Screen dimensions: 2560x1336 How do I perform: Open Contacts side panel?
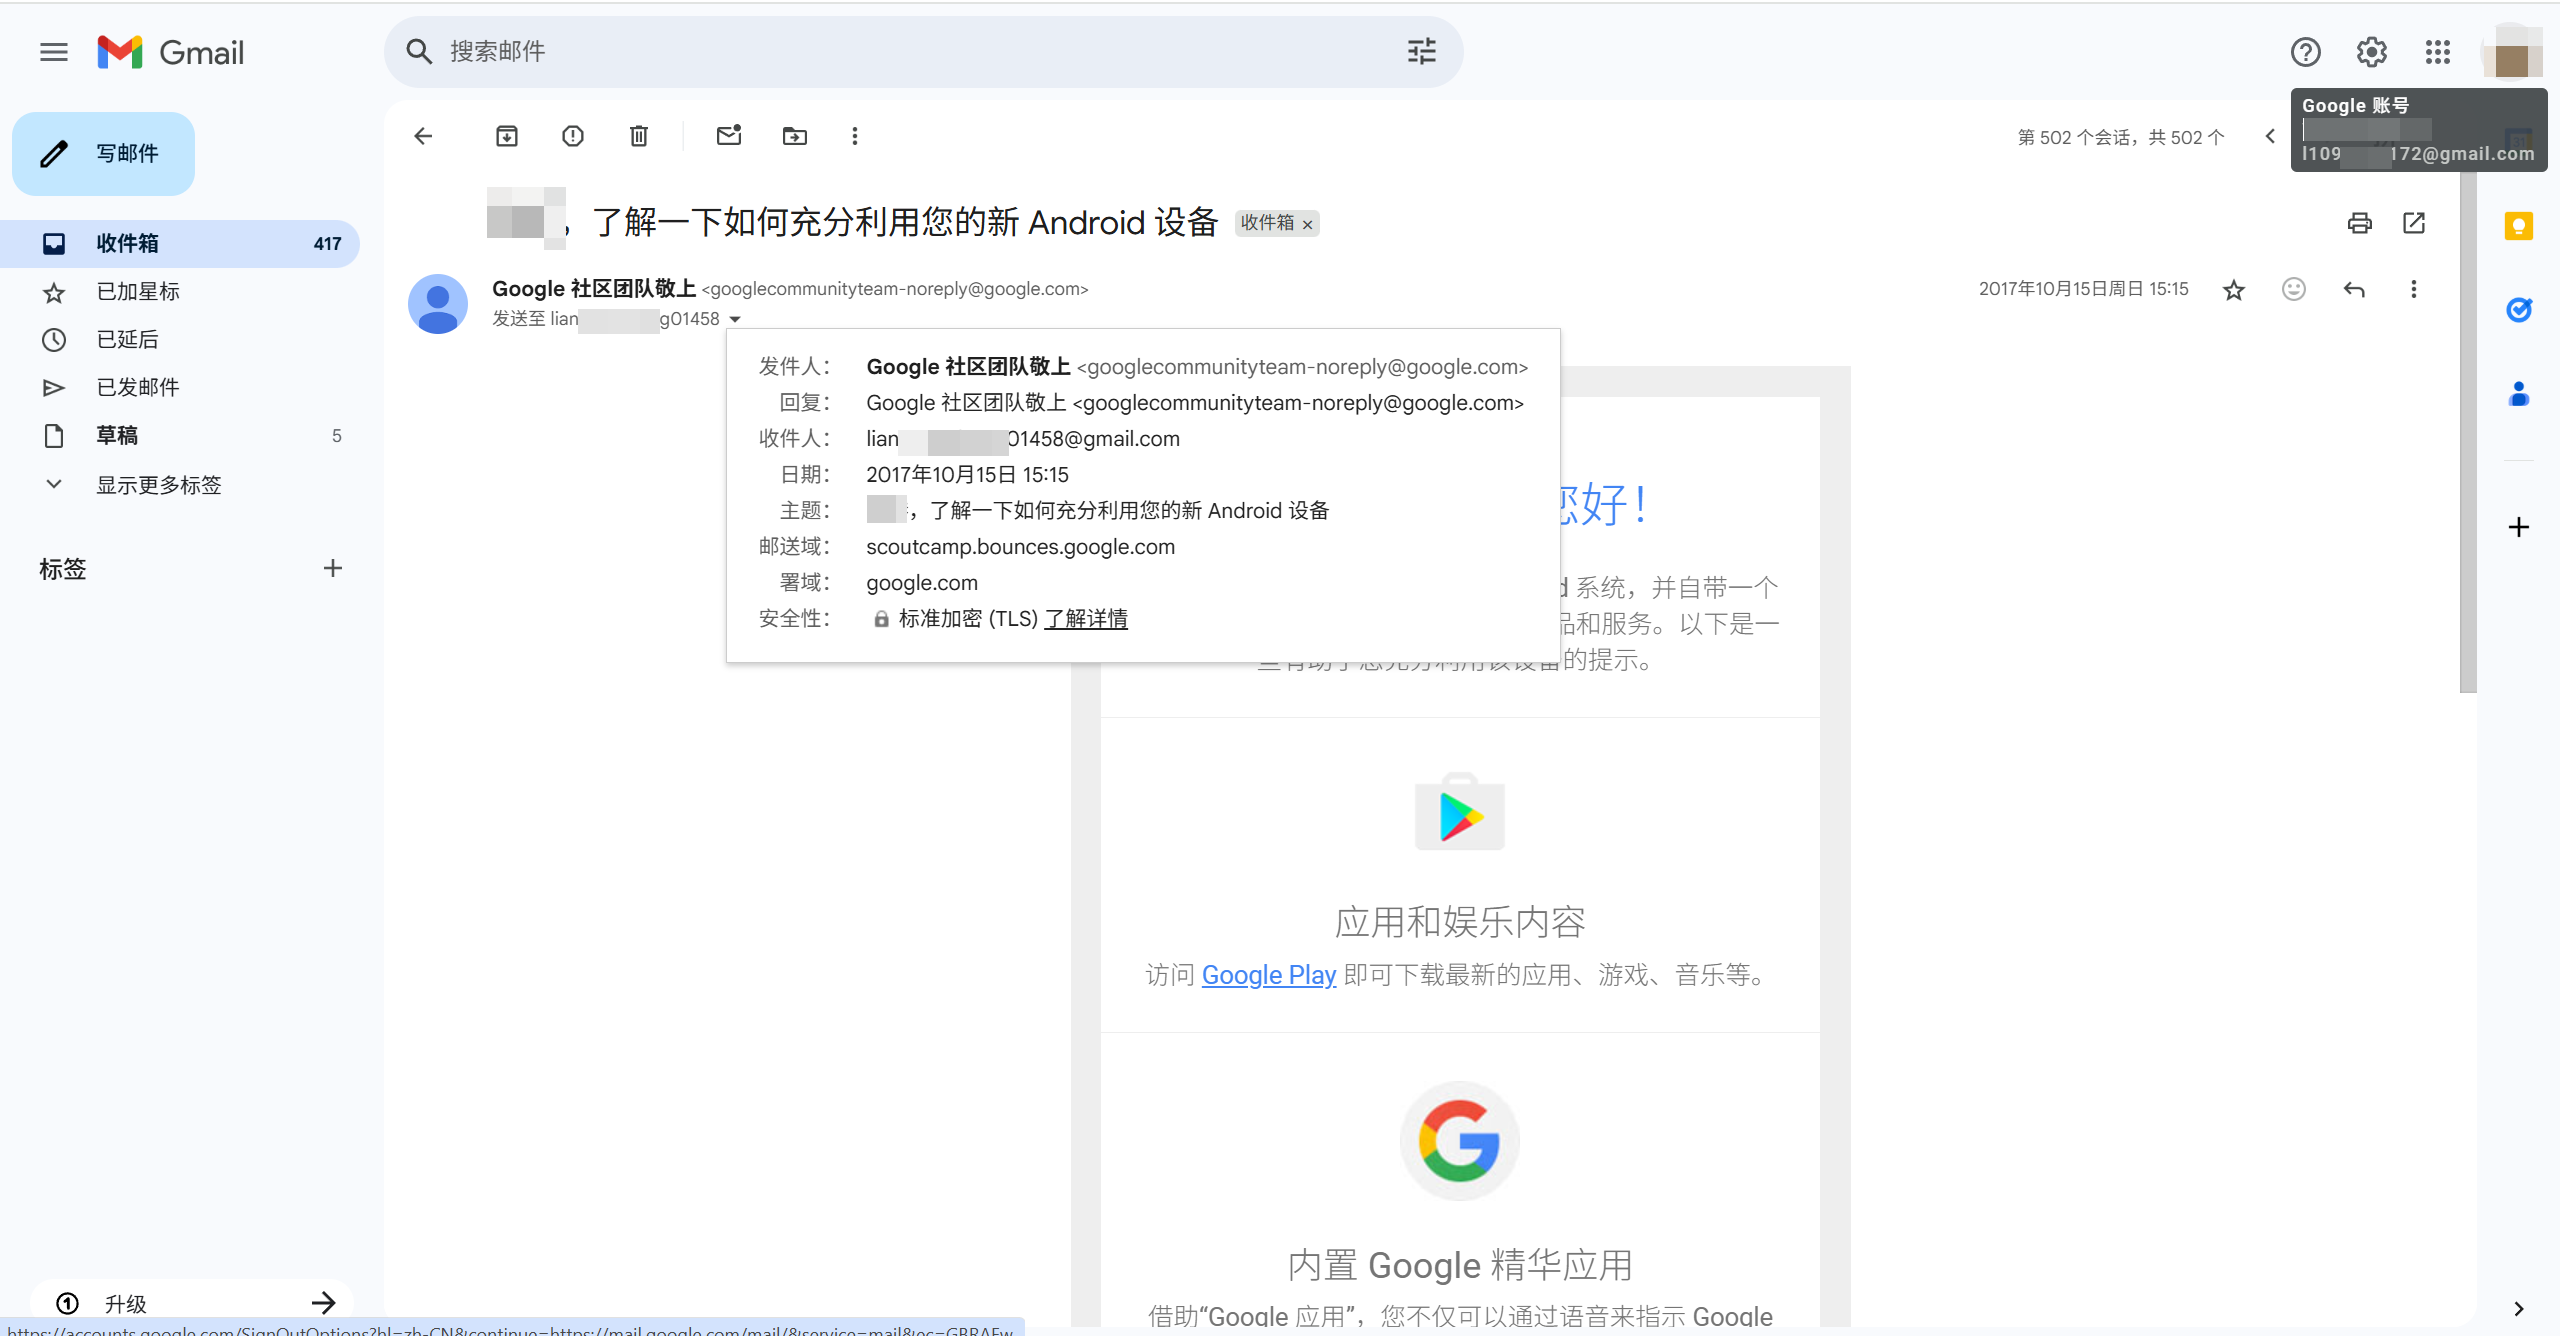pyautogui.click(x=2519, y=394)
